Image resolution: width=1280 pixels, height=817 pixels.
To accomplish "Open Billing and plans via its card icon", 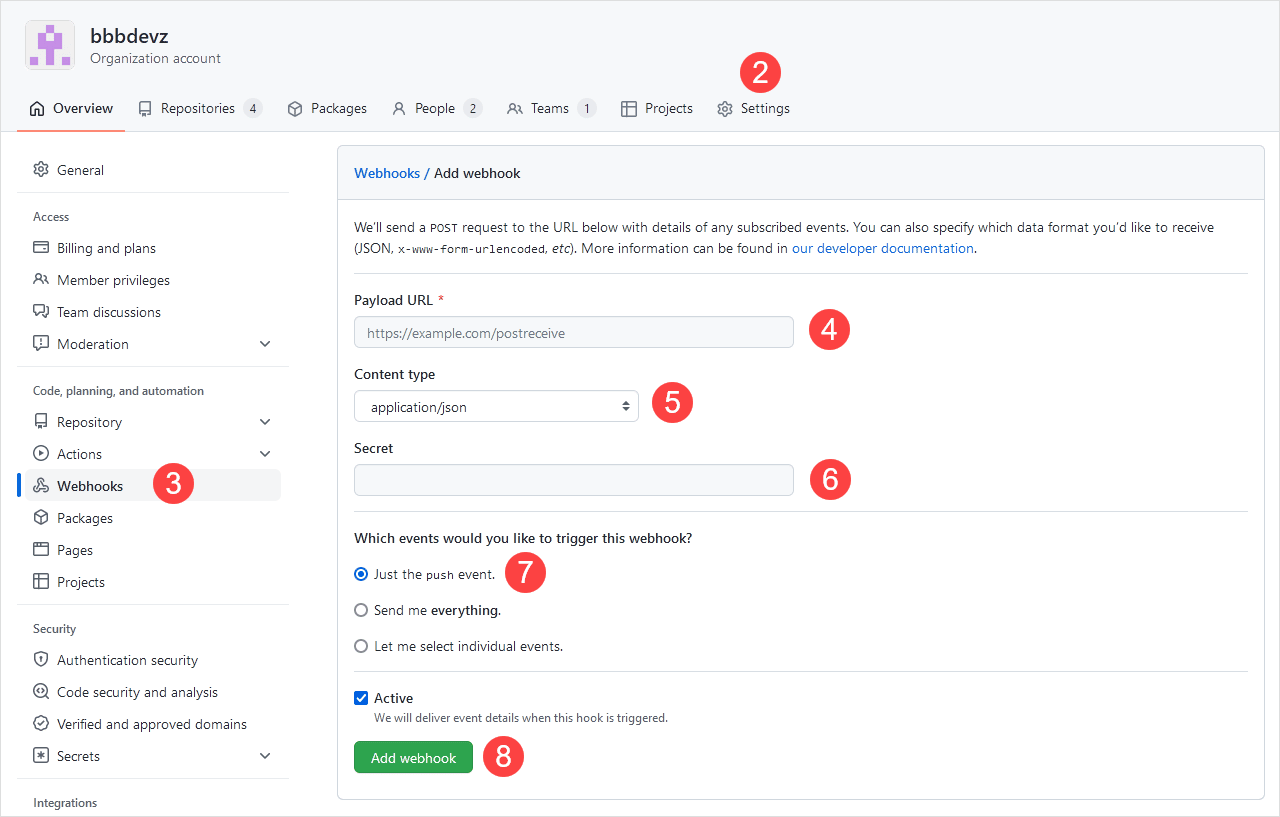I will pos(40,247).
